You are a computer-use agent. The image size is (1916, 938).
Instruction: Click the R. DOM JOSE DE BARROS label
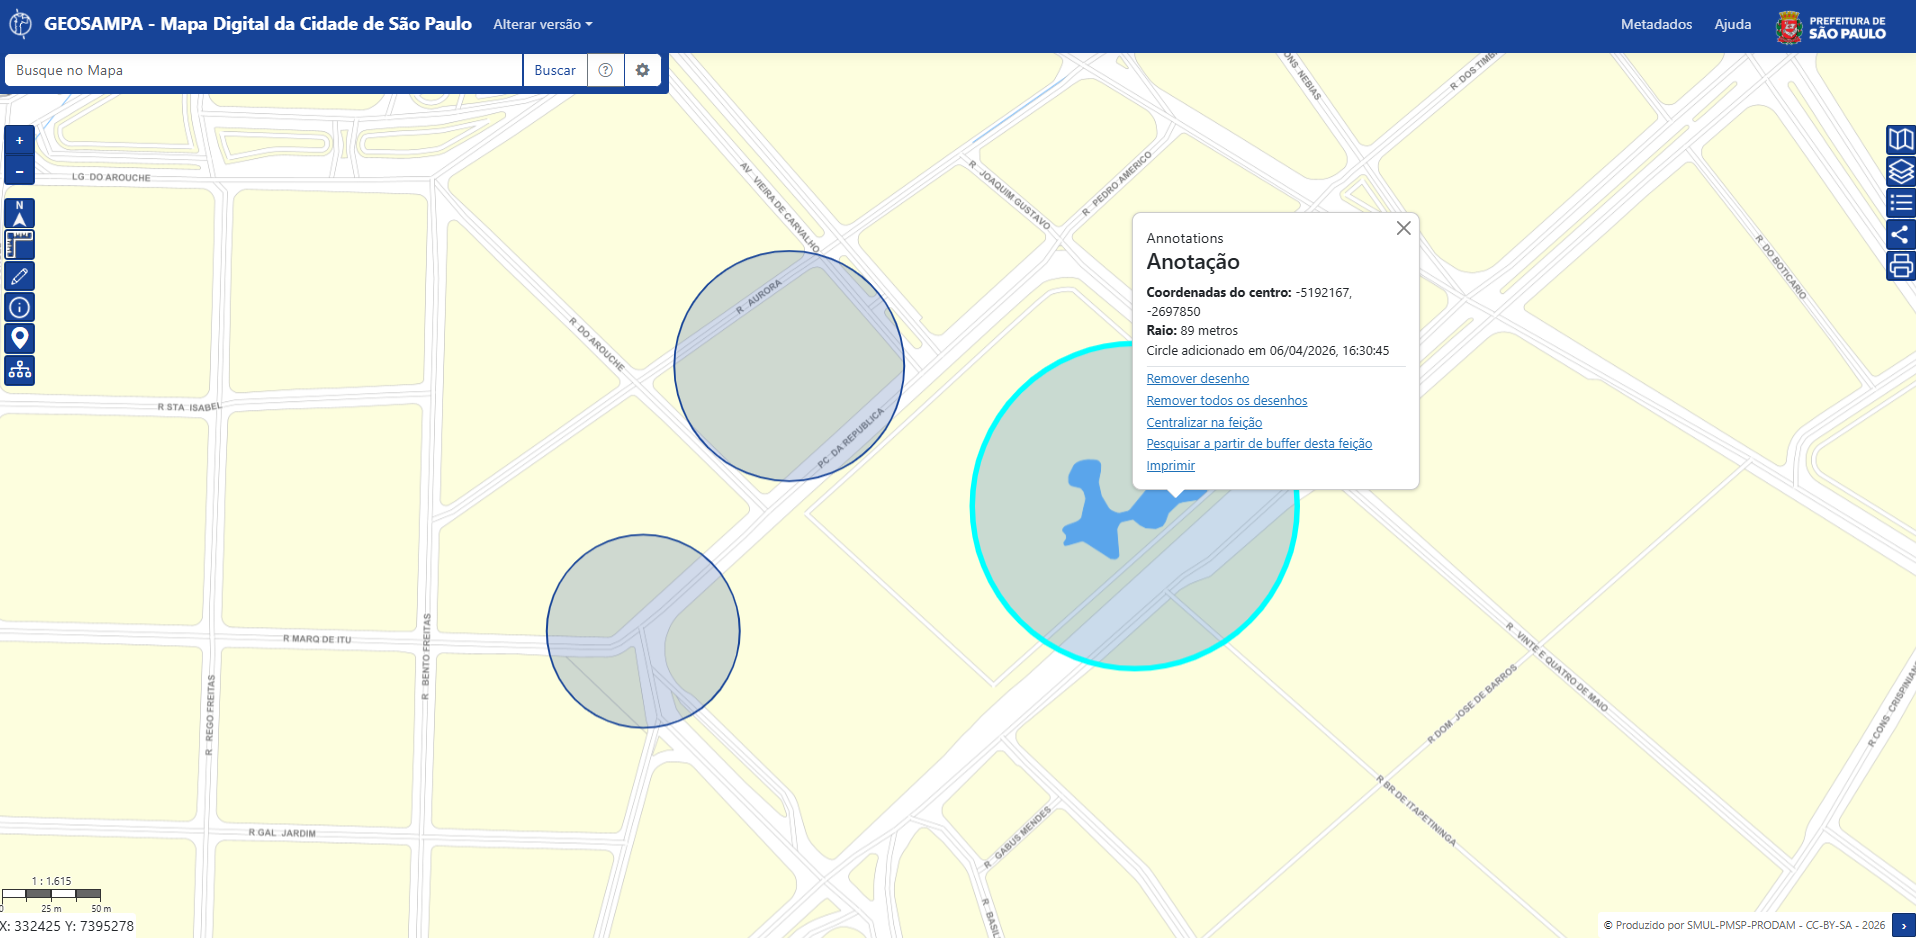[x=1472, y=705]
